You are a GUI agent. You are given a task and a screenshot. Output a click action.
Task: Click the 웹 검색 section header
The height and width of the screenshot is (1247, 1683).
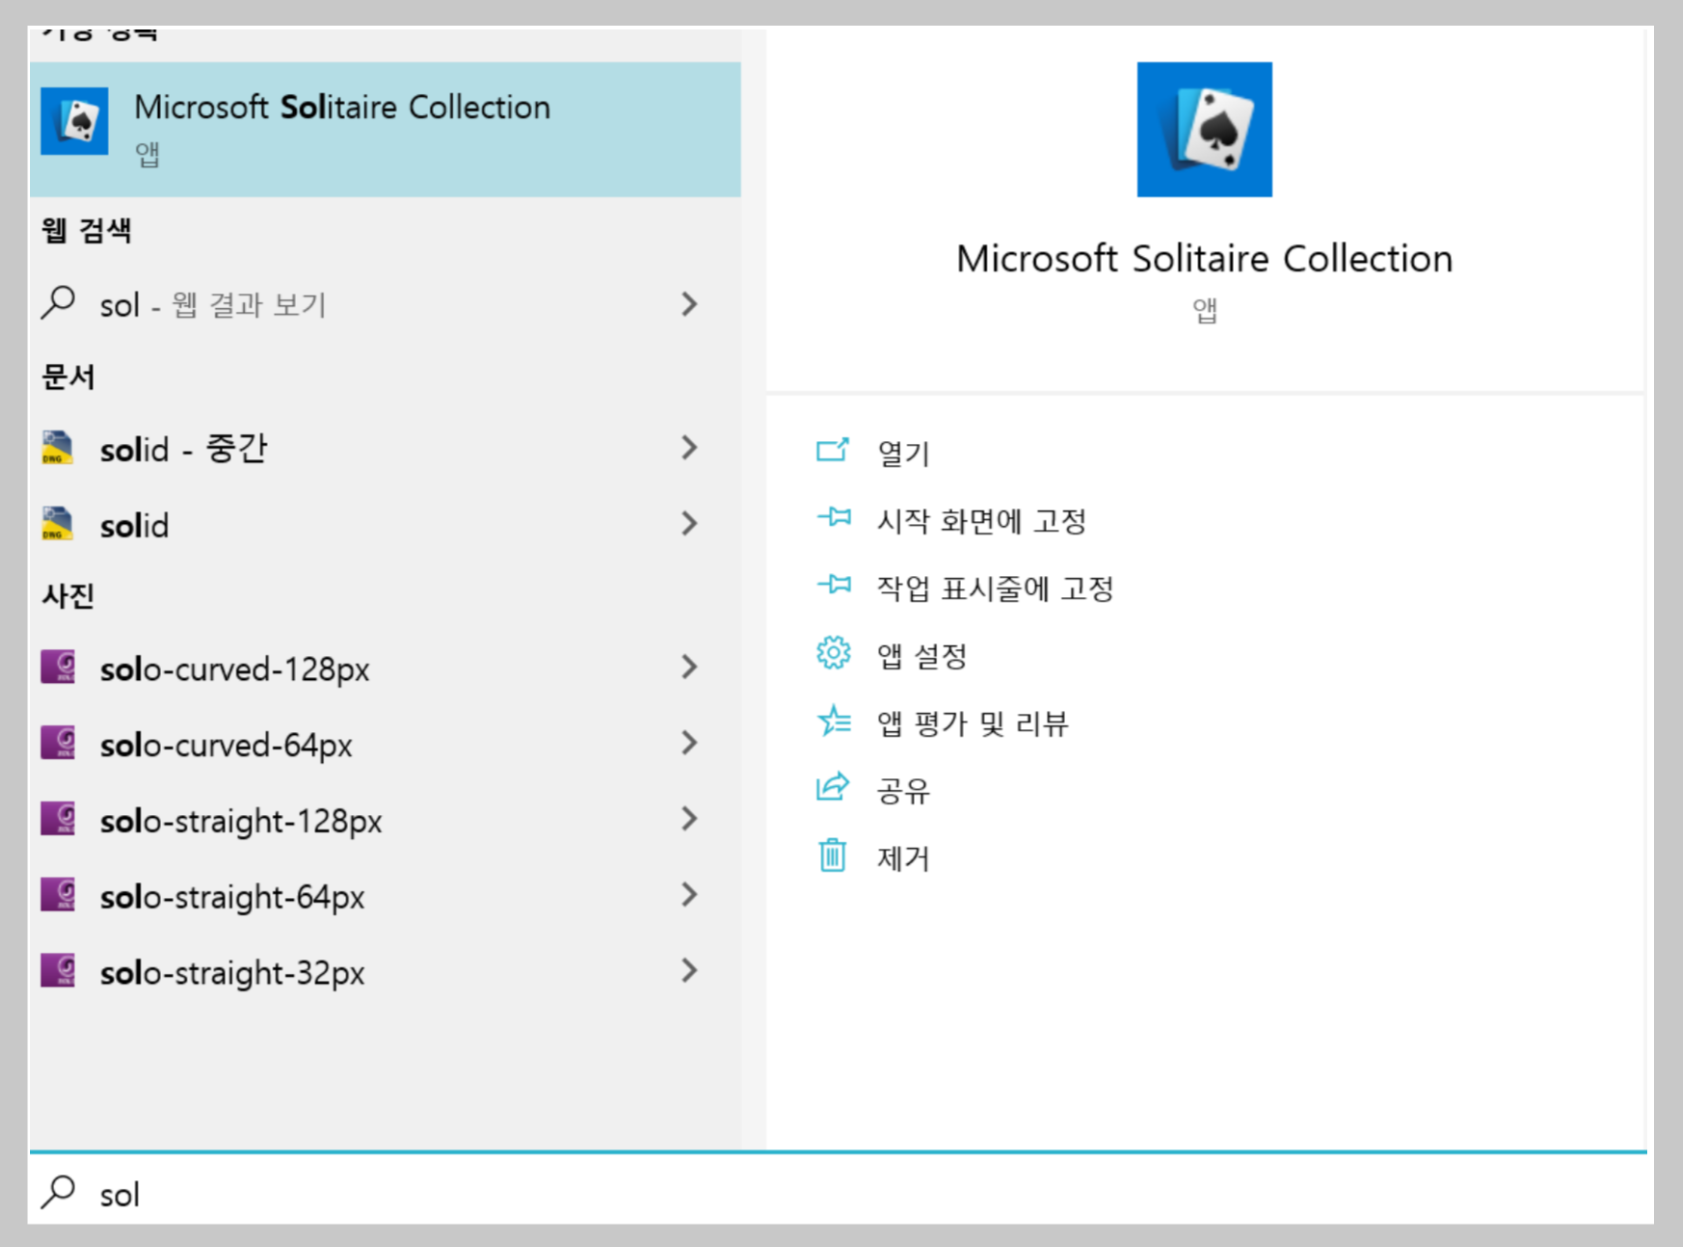[86, 231]
